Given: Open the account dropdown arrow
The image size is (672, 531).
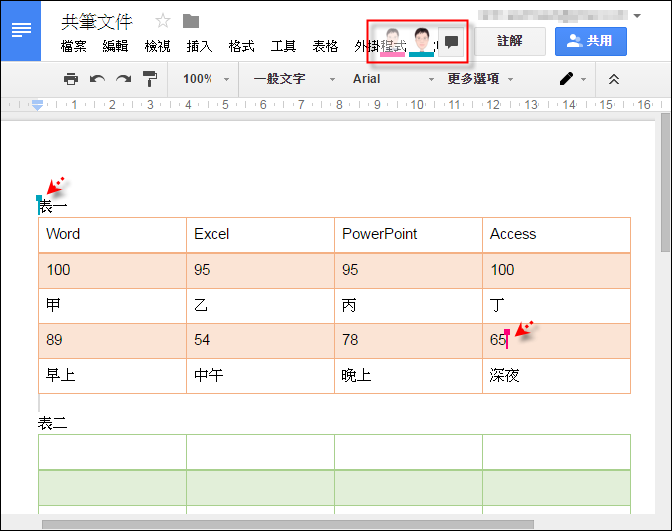Looking at the screenshot, I should (x=637, y=16).
